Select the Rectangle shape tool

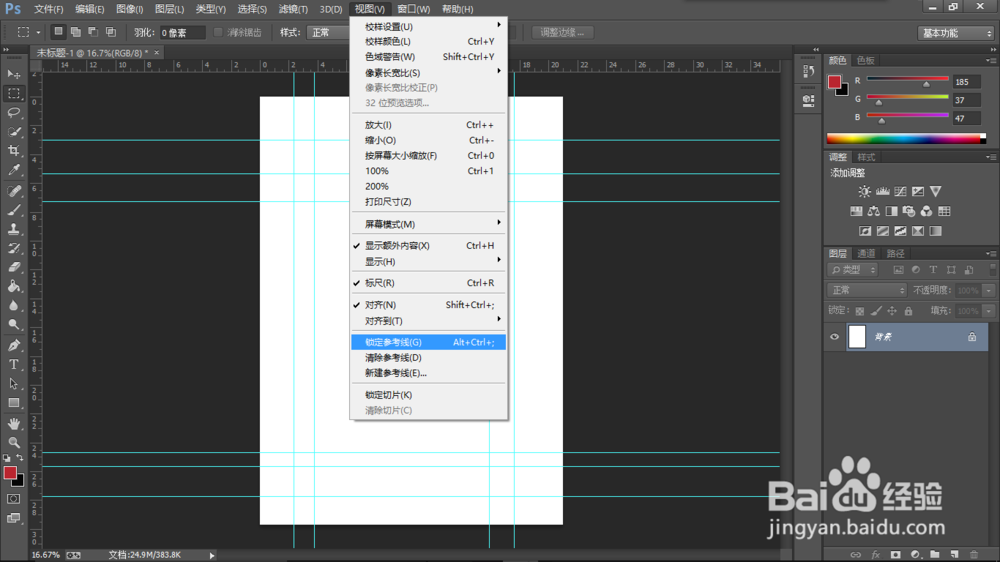click(13, 403)
